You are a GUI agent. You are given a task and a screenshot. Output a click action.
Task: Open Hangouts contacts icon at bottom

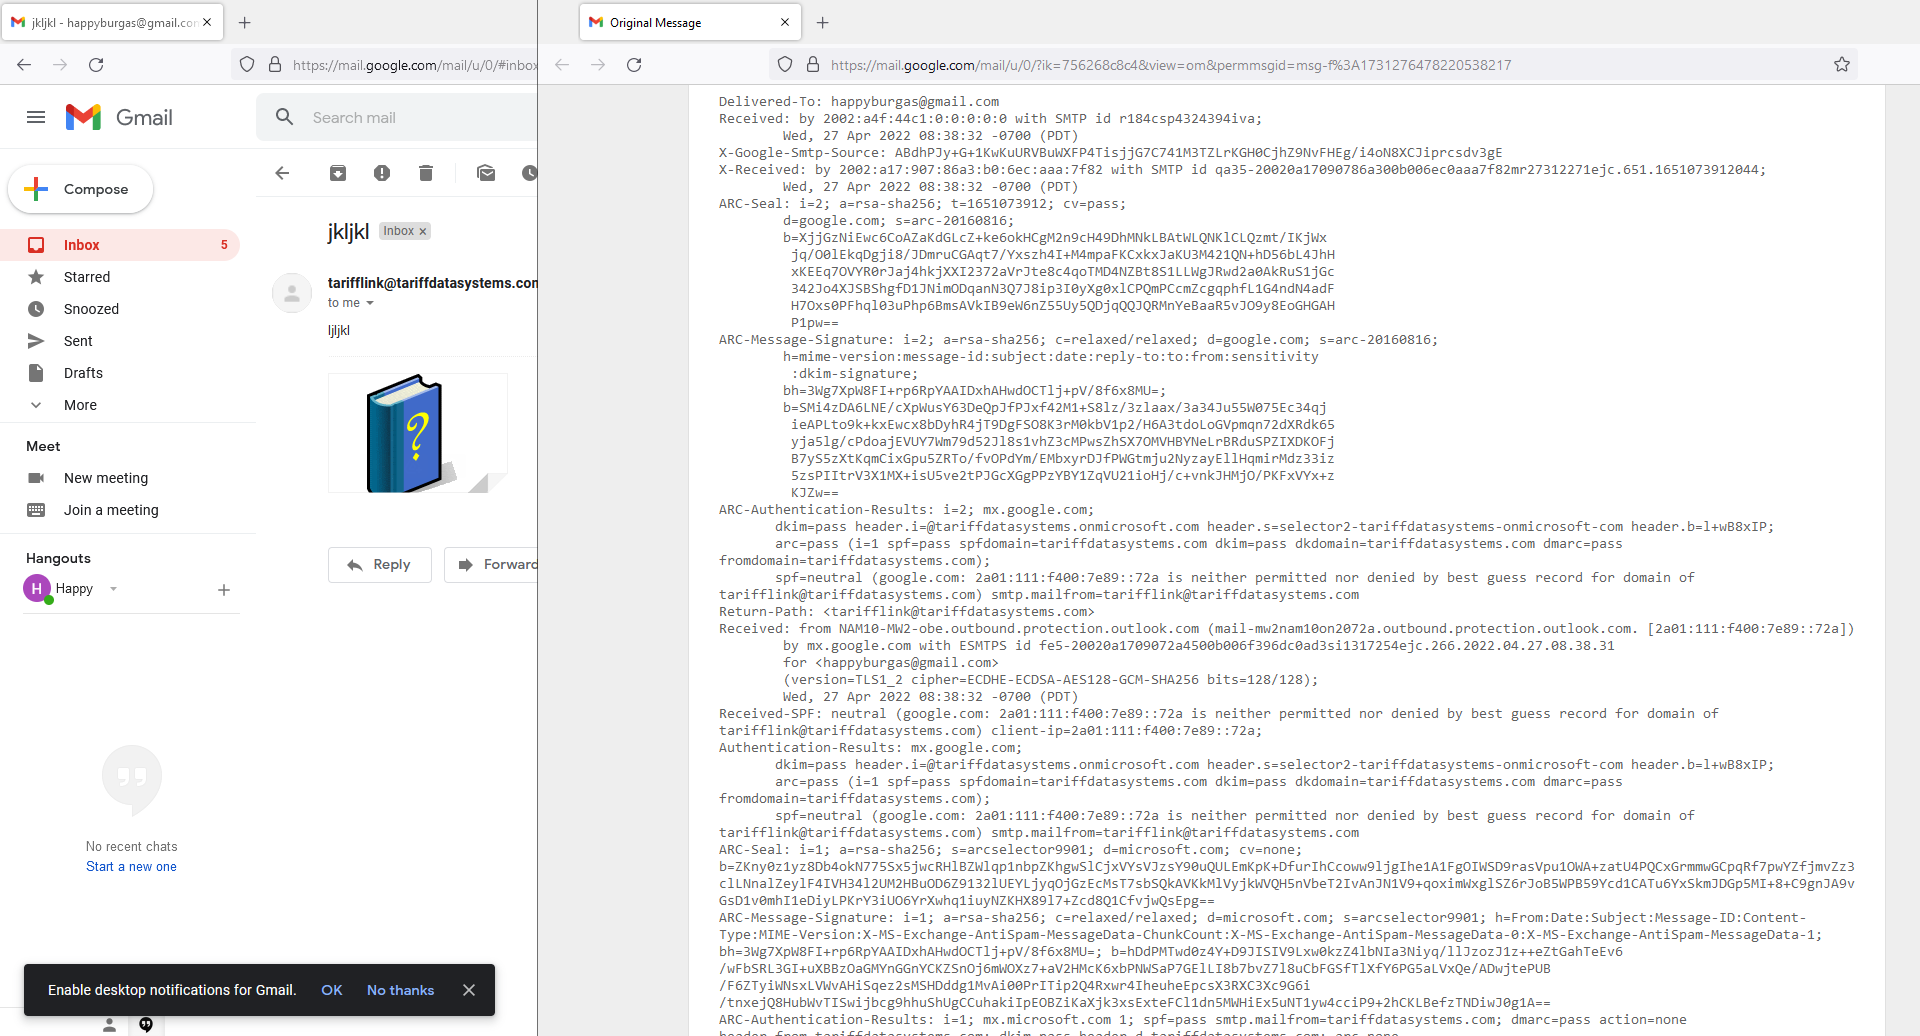(x=110, y=1024)
